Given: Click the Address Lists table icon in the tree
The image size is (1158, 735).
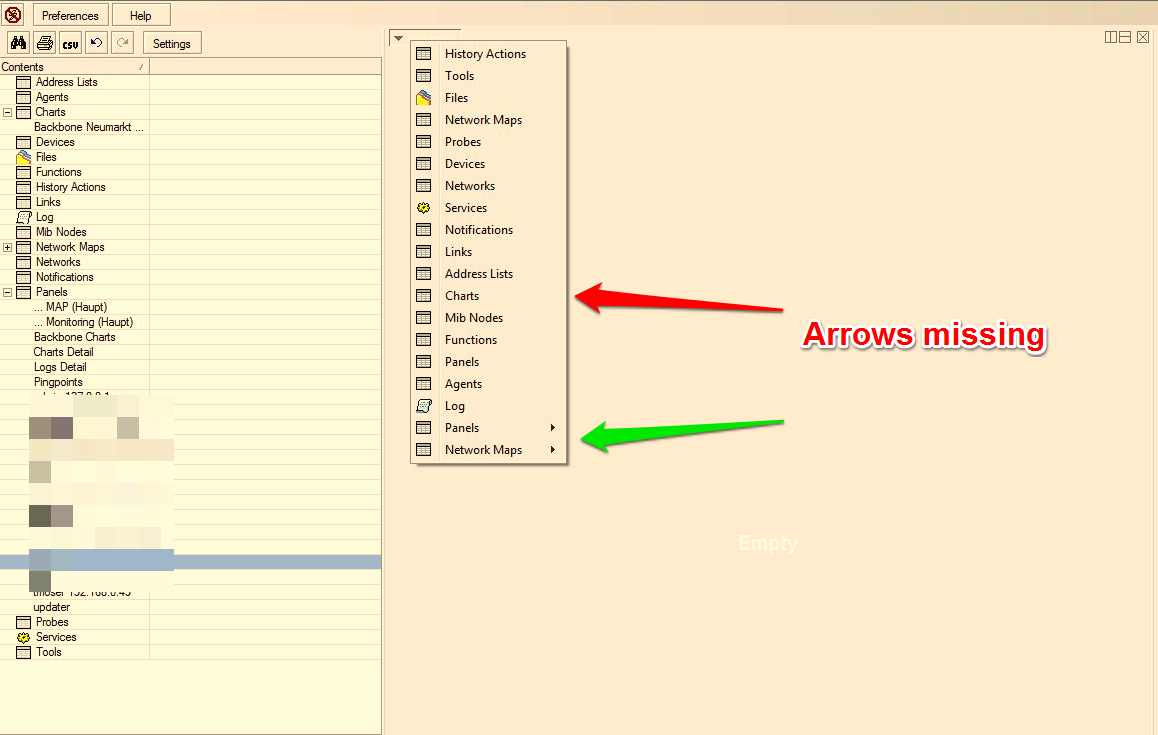Looking at the screenshot, I should pos(24,82).
